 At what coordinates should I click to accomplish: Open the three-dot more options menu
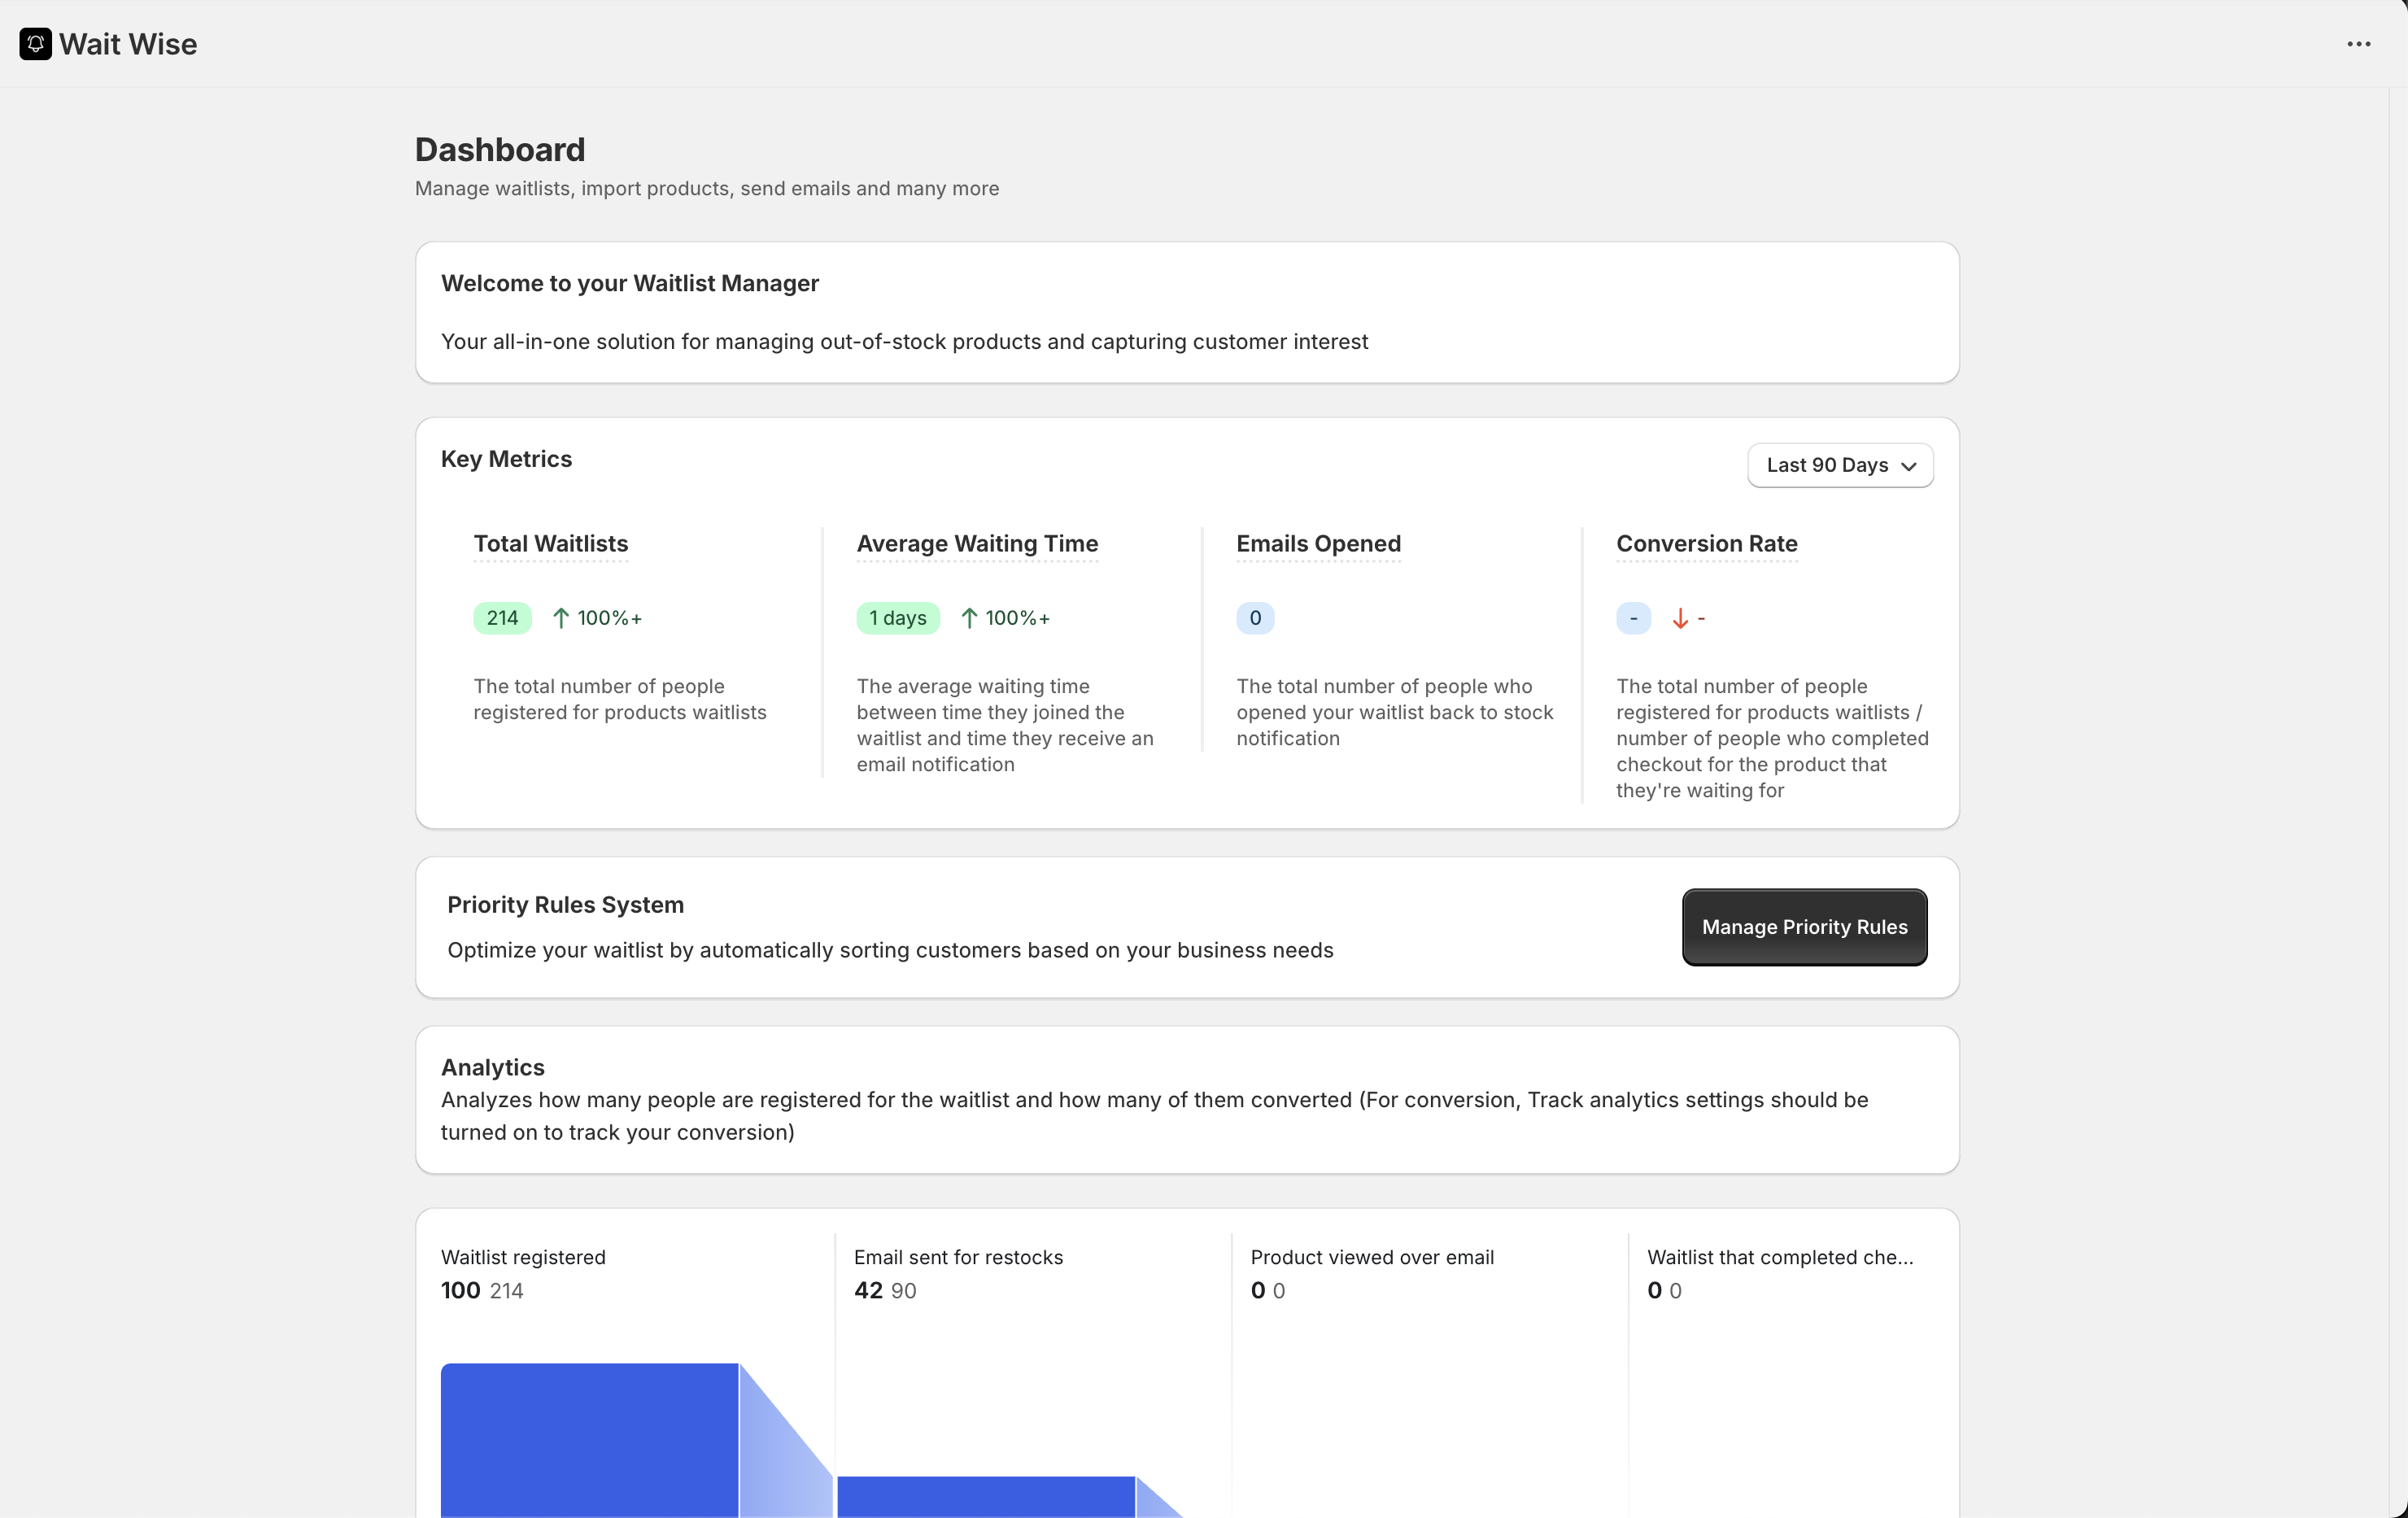[2359, 44]
